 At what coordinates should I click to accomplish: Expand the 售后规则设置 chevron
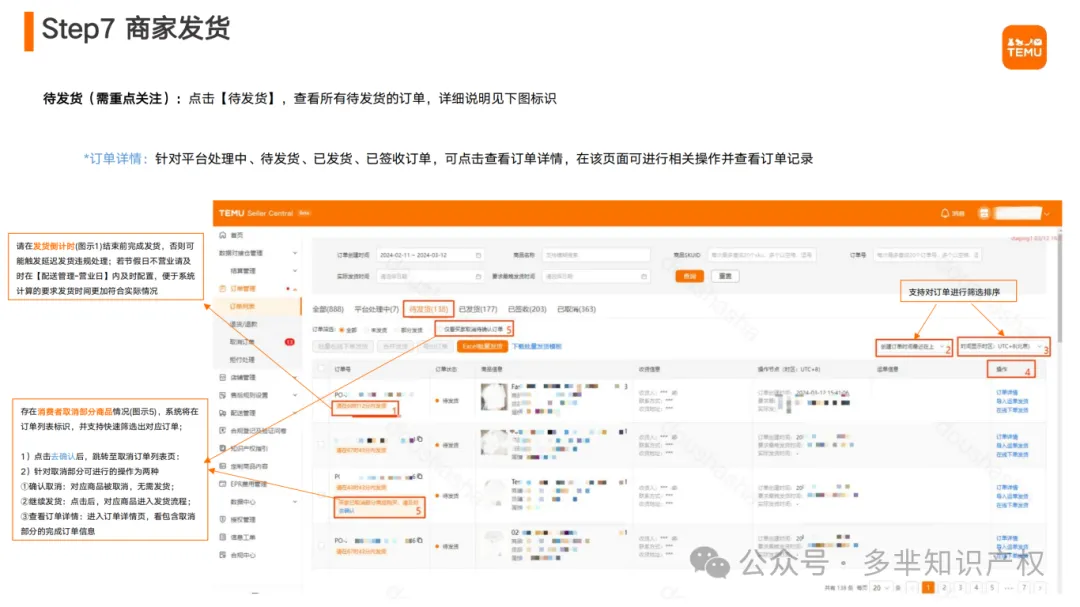coord(295,395)
